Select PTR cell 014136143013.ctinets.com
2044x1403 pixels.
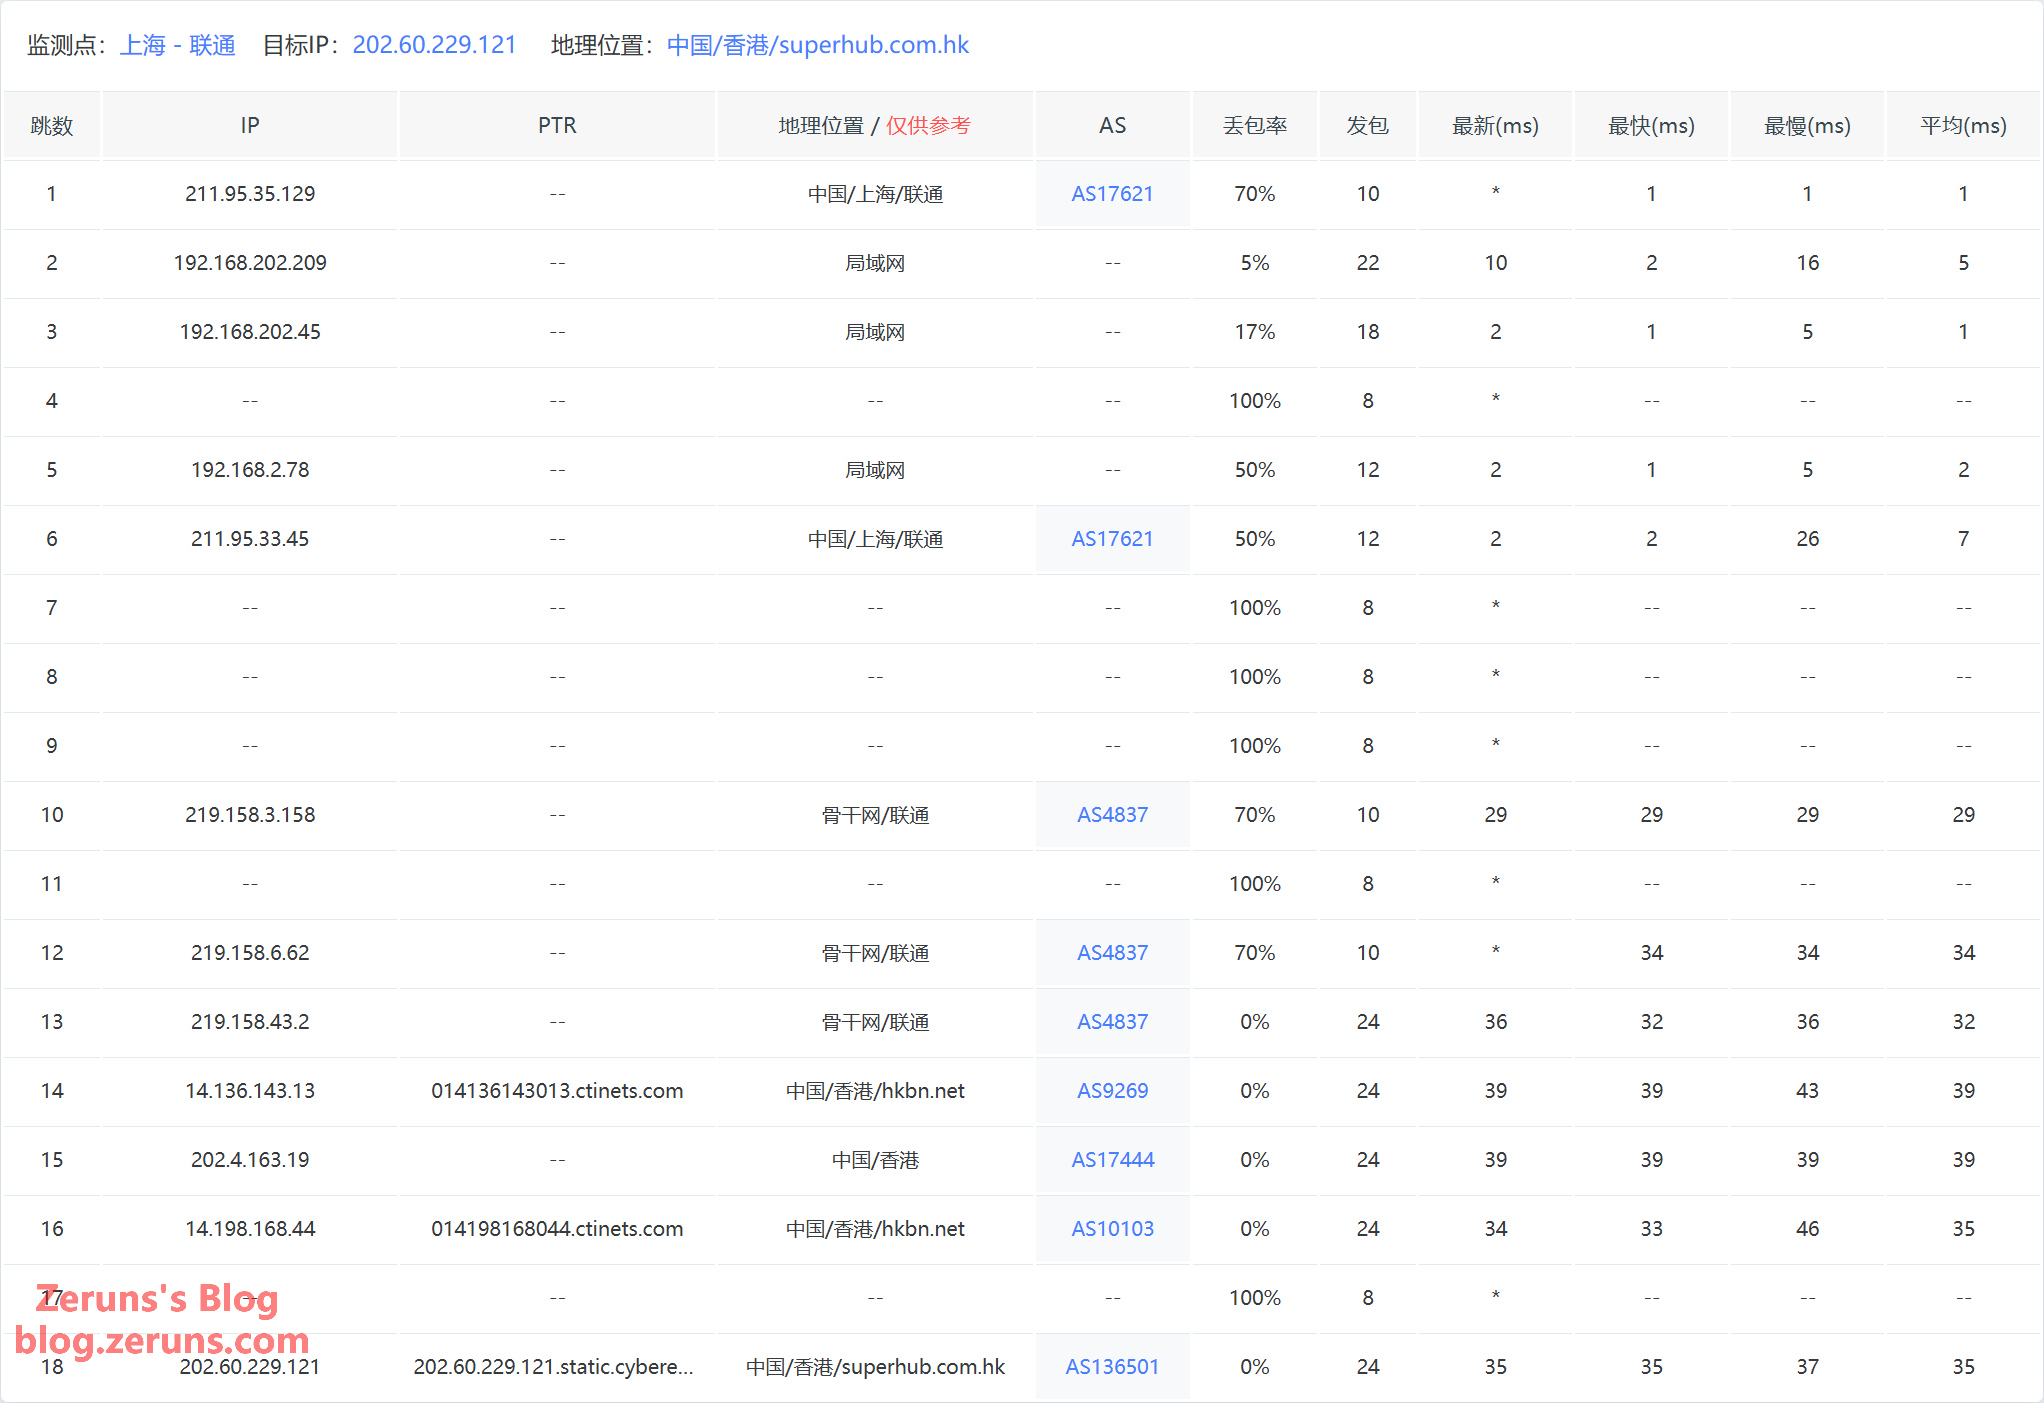[557, 1091]
